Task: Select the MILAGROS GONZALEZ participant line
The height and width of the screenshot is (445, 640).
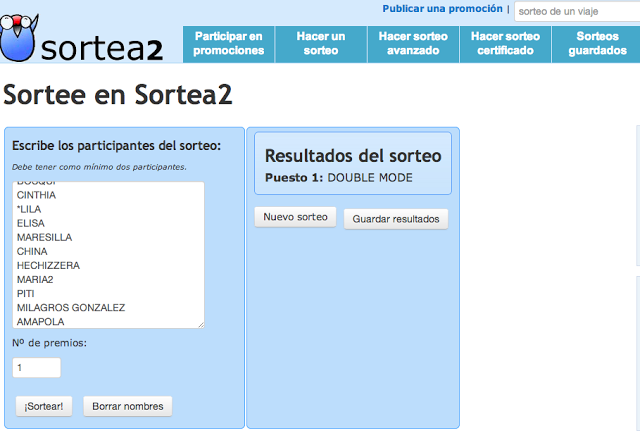Action: 71,308
